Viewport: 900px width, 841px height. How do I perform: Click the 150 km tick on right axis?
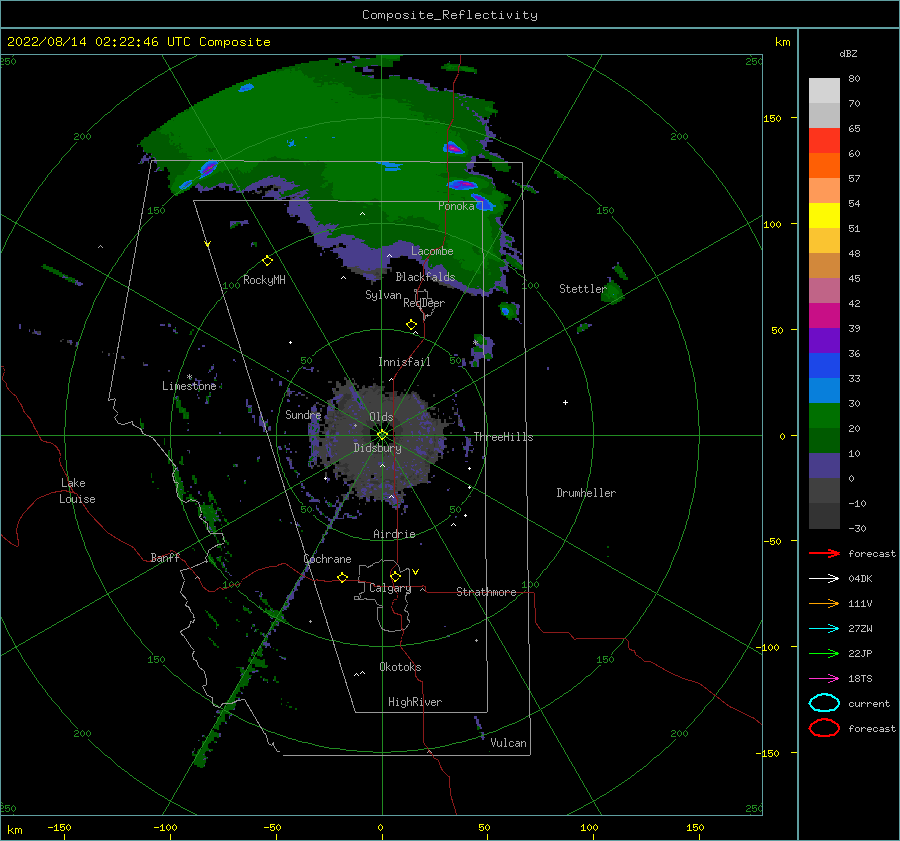pyautogui.click(x=772, y=118)
